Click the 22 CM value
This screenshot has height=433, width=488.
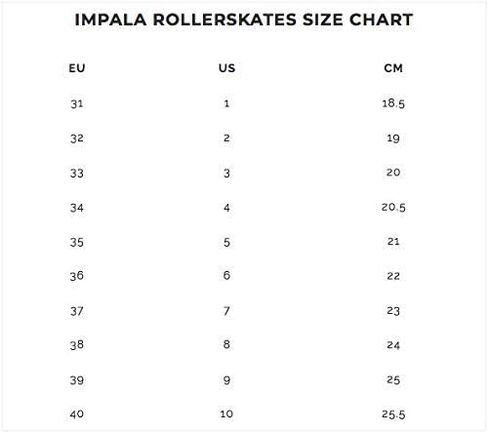(393, 276)
